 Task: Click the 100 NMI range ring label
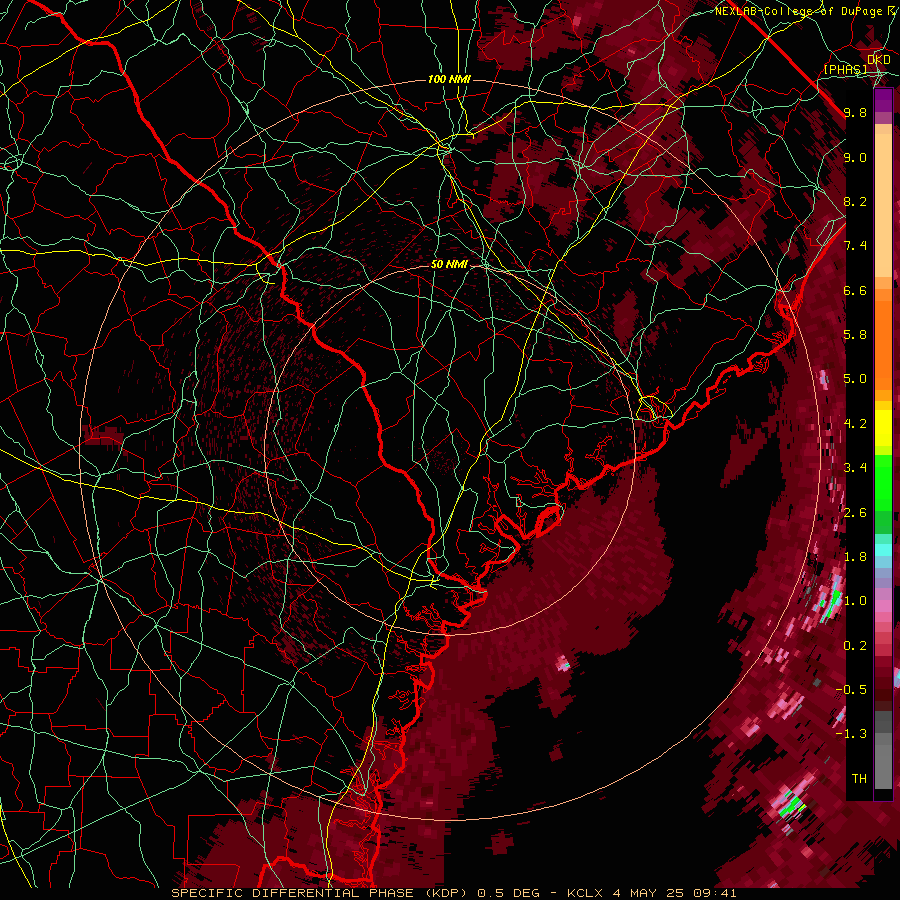(449, 79)
